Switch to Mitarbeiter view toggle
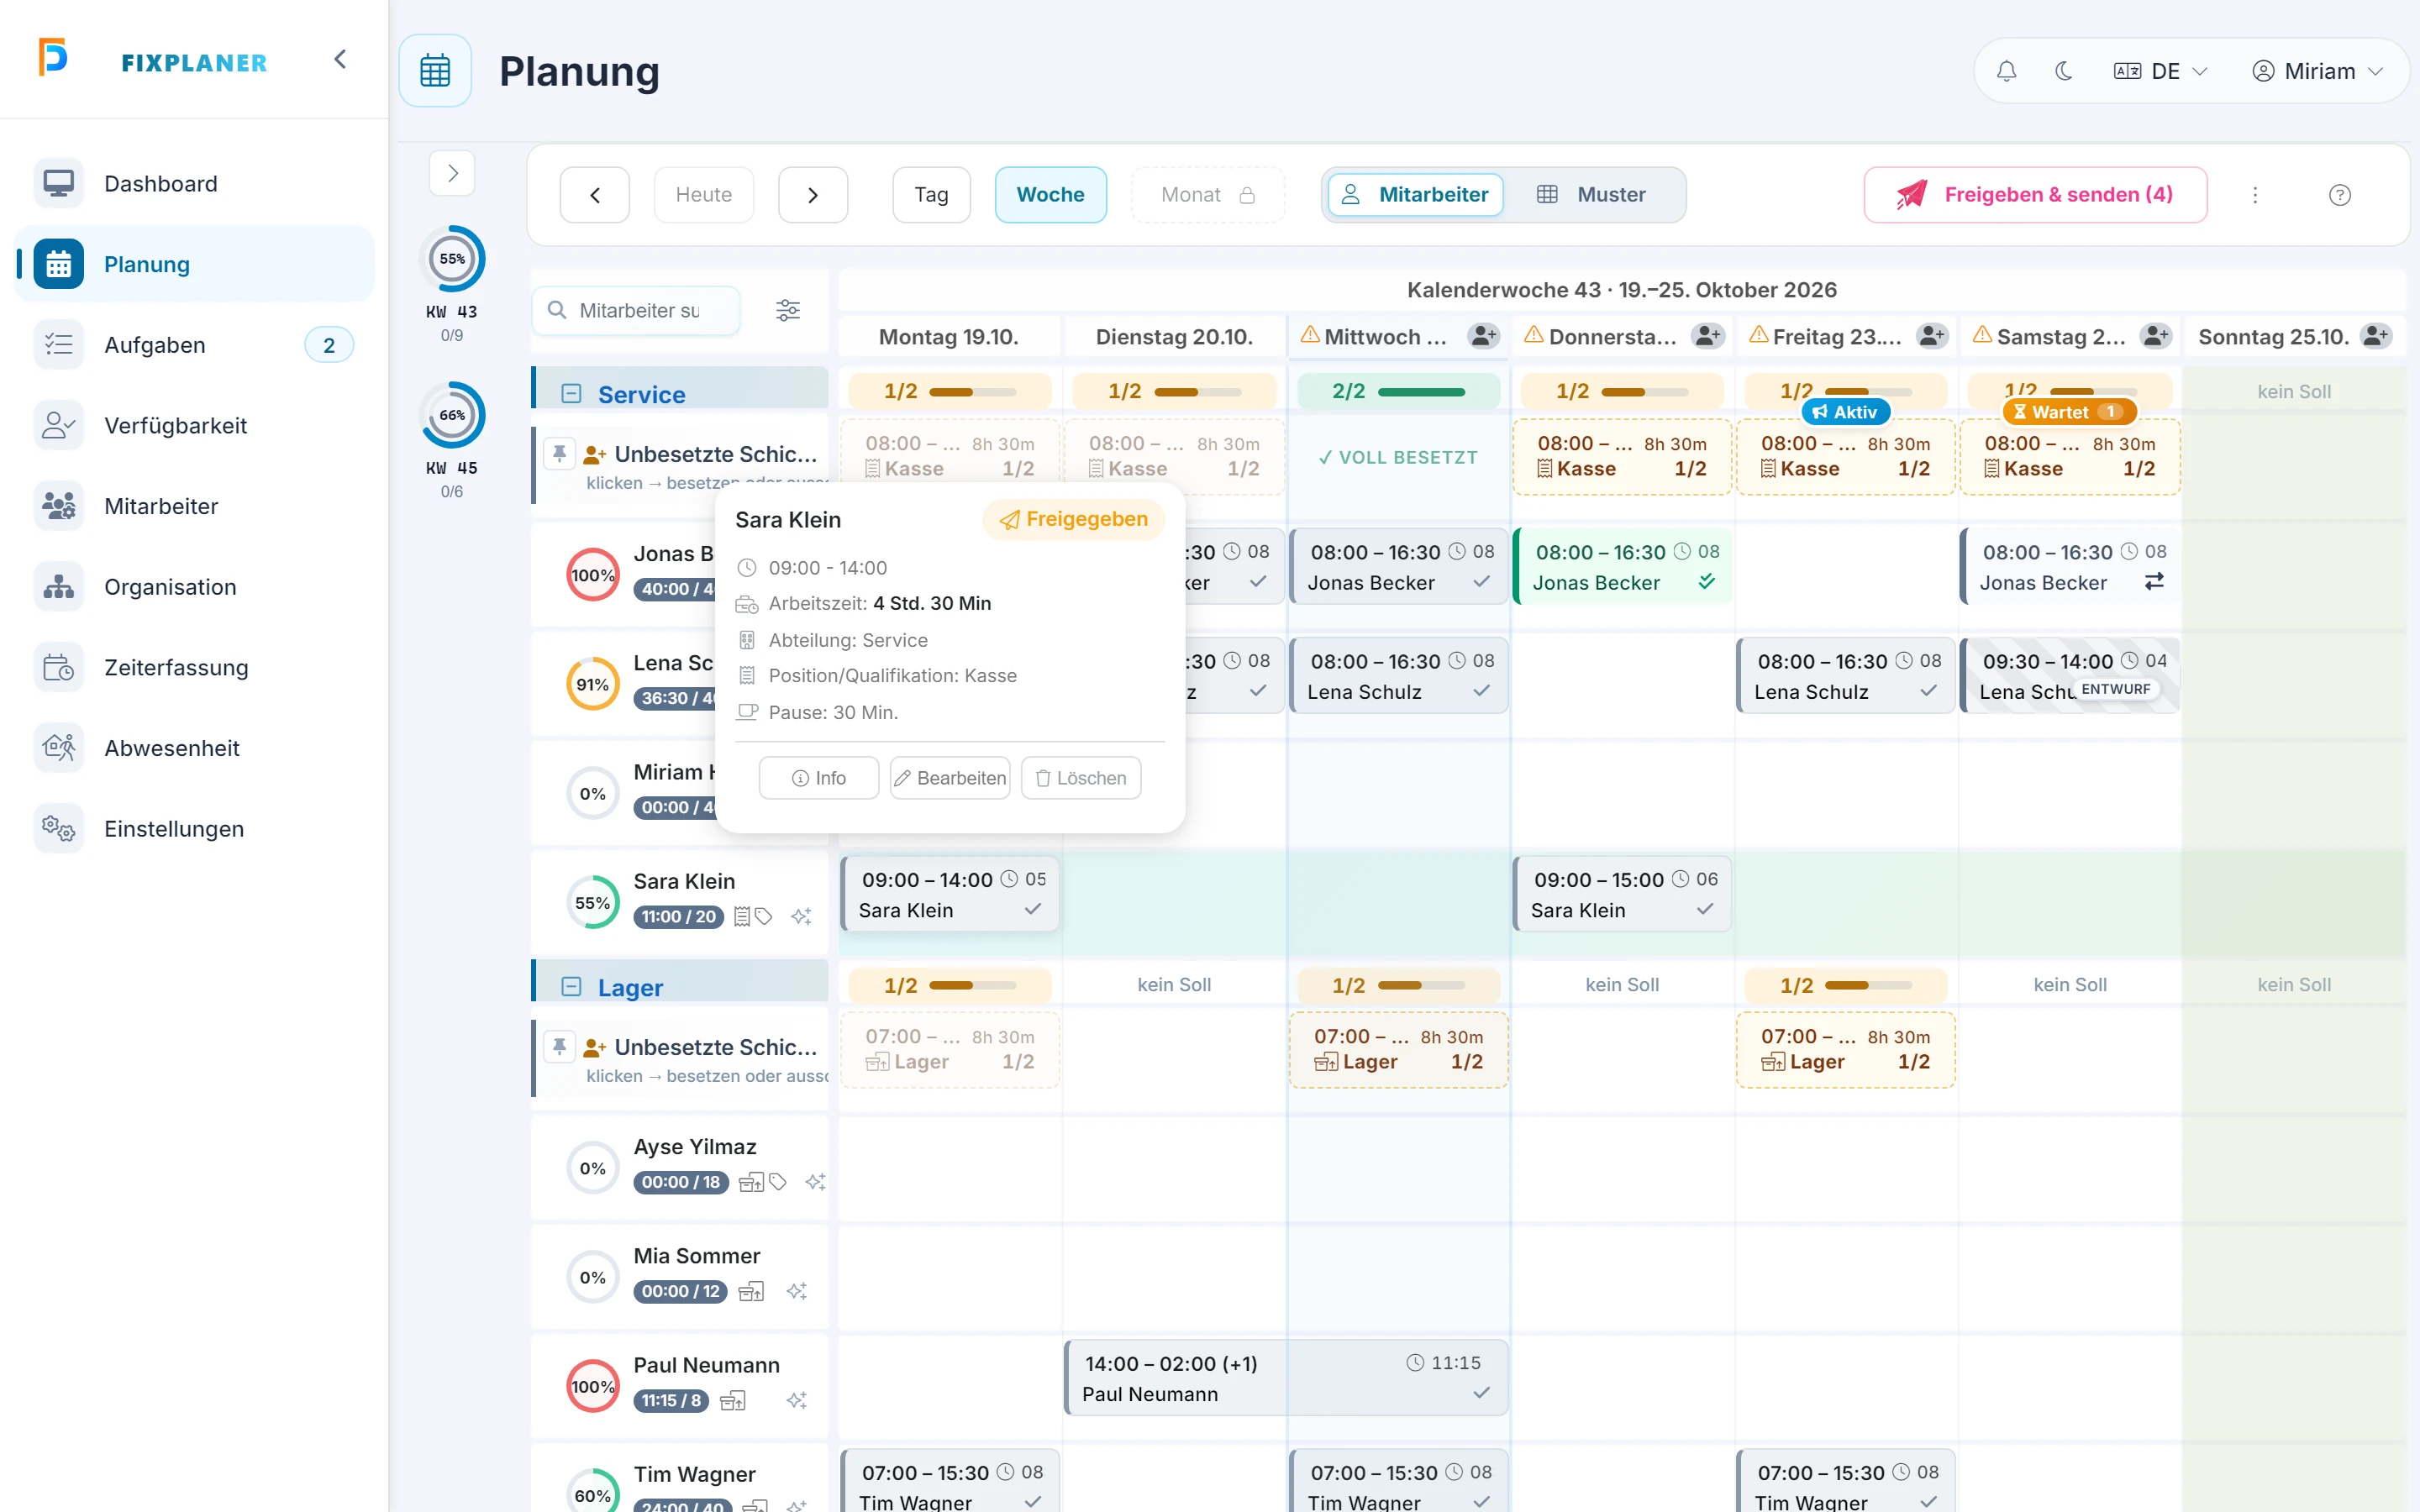 click(x=1415, y=195)
